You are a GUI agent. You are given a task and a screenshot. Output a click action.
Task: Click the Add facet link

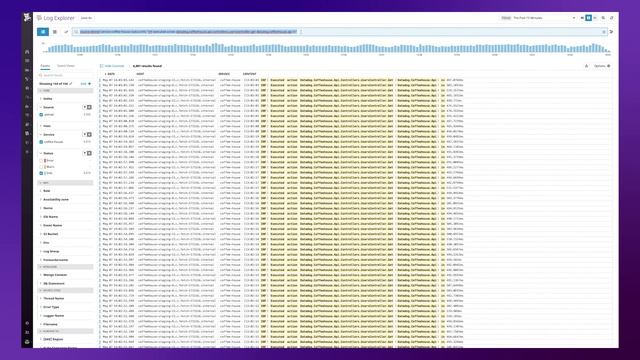click(86, 84)
